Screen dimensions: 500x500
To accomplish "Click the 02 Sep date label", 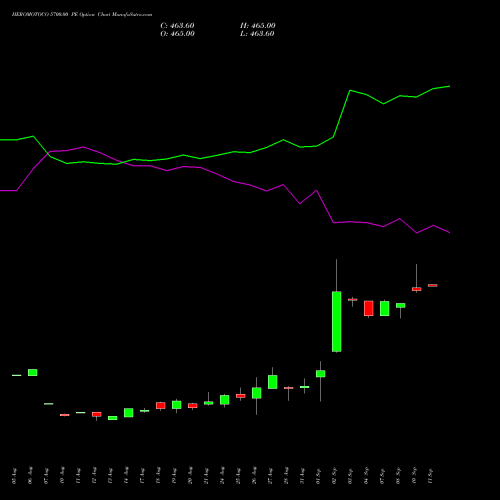I will [334, 476].
